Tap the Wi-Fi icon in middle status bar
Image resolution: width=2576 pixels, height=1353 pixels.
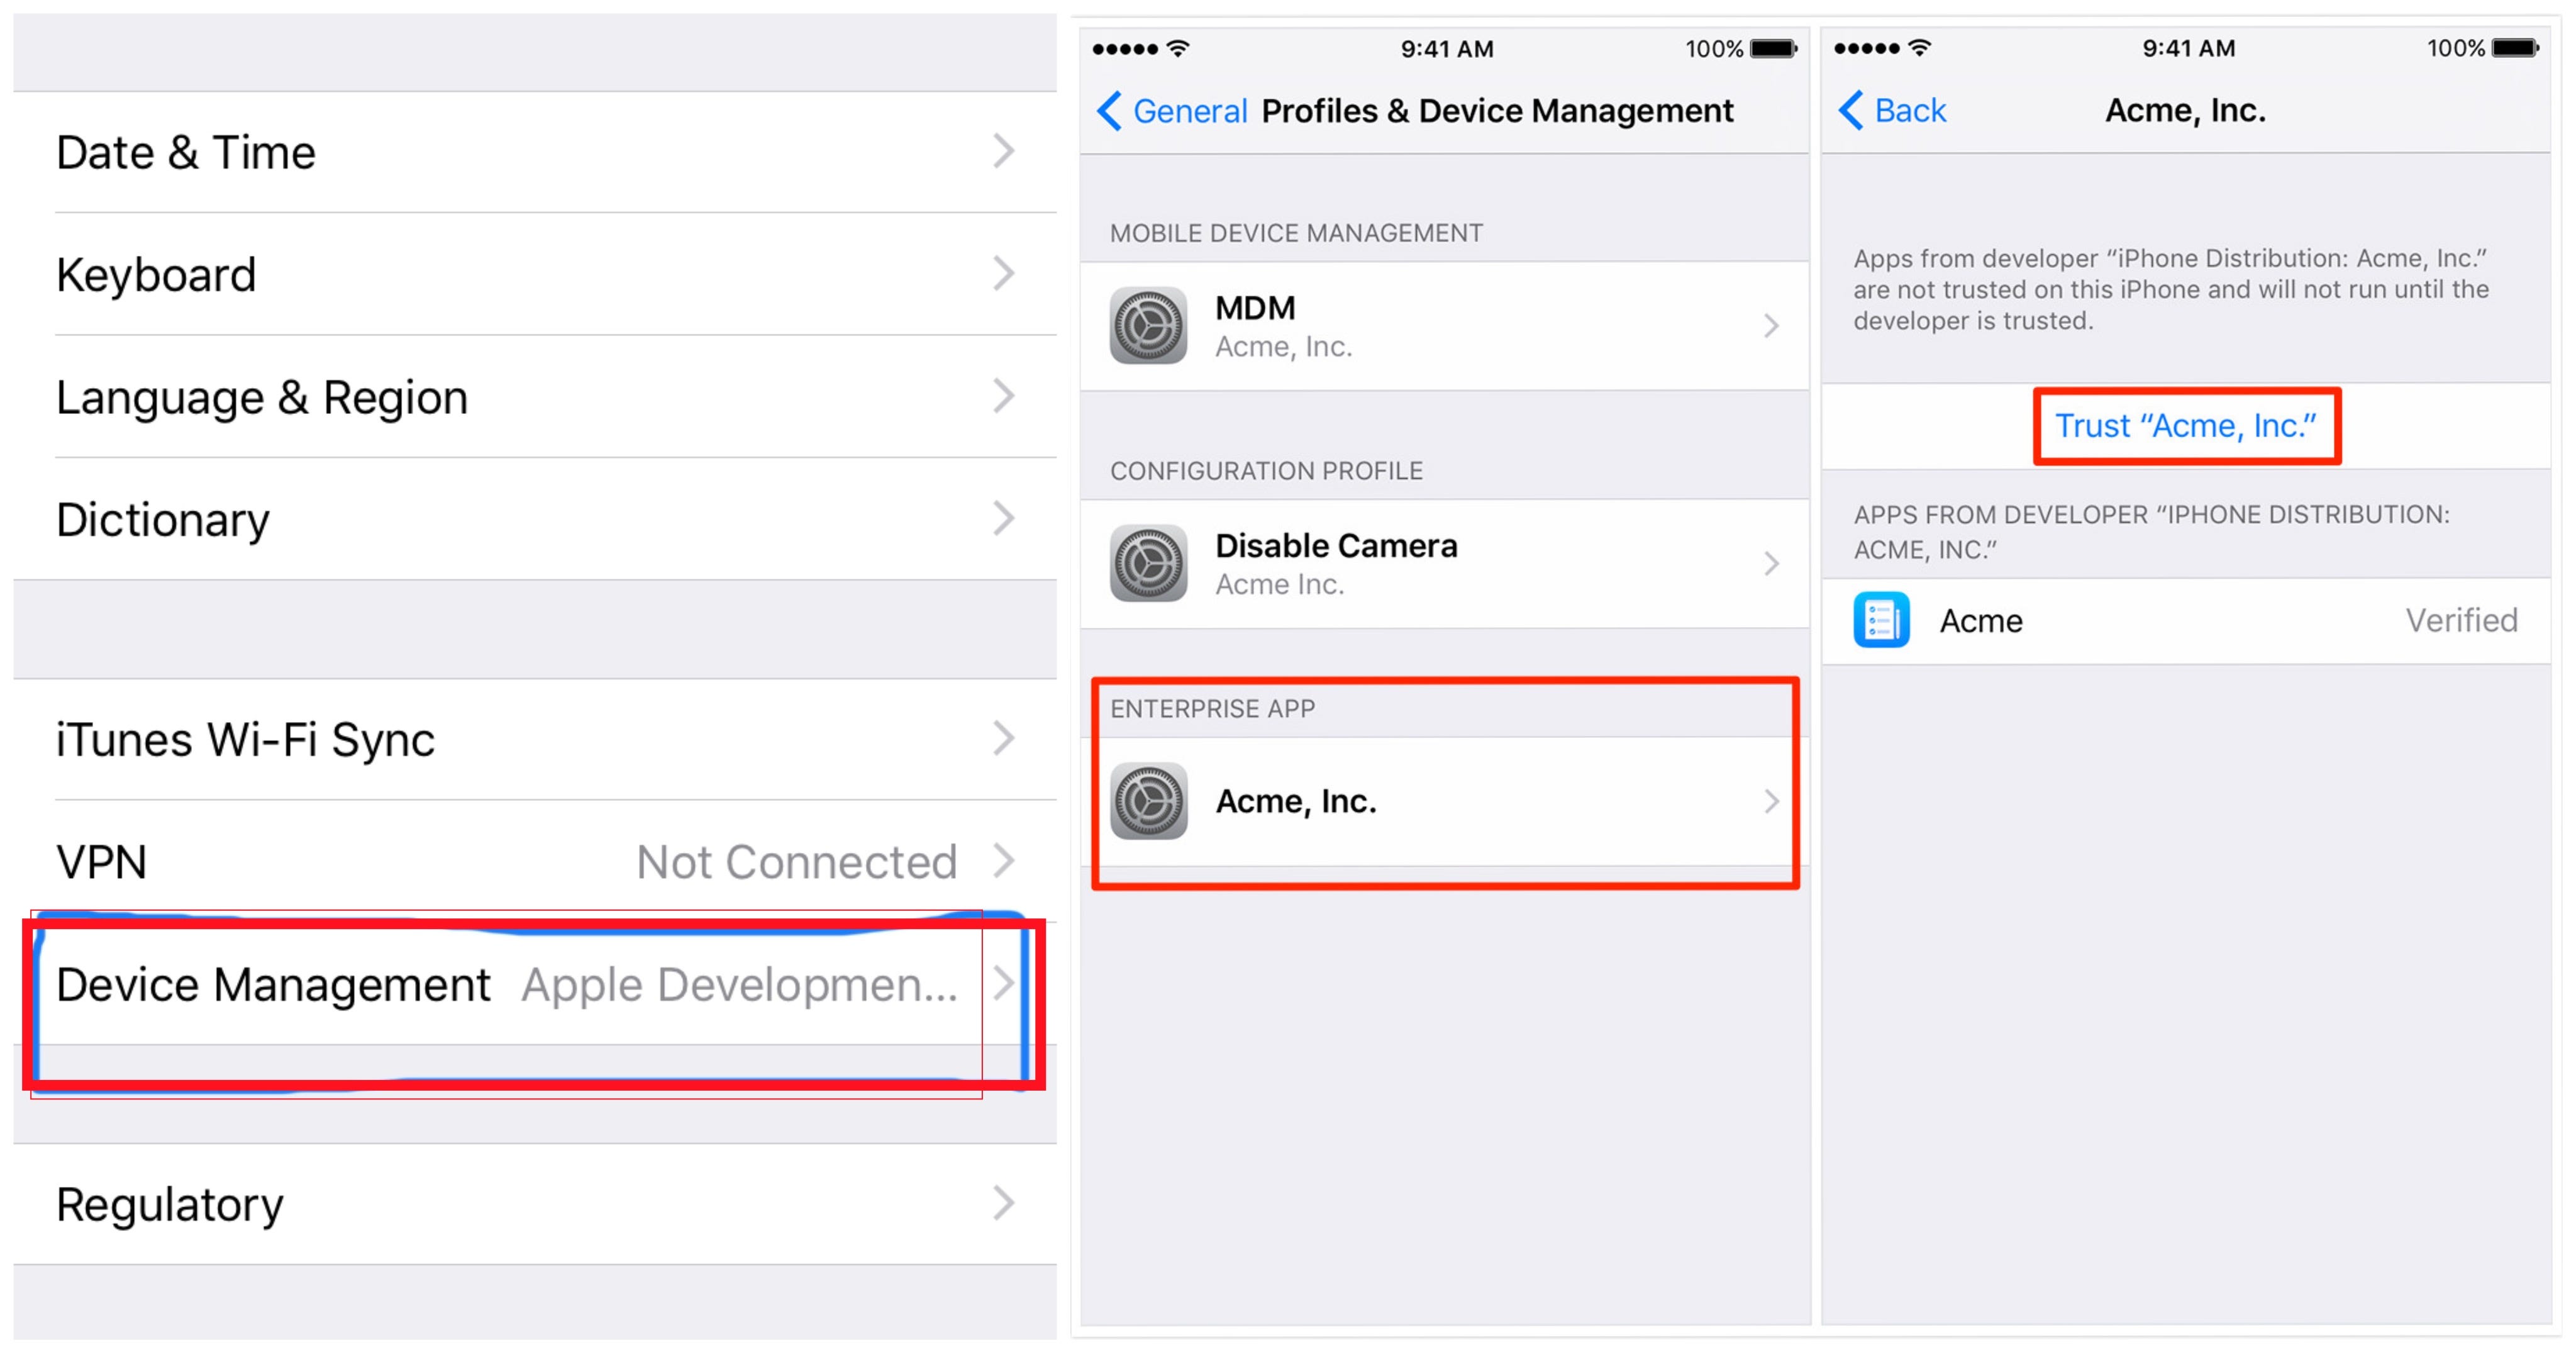(1179, 47)
